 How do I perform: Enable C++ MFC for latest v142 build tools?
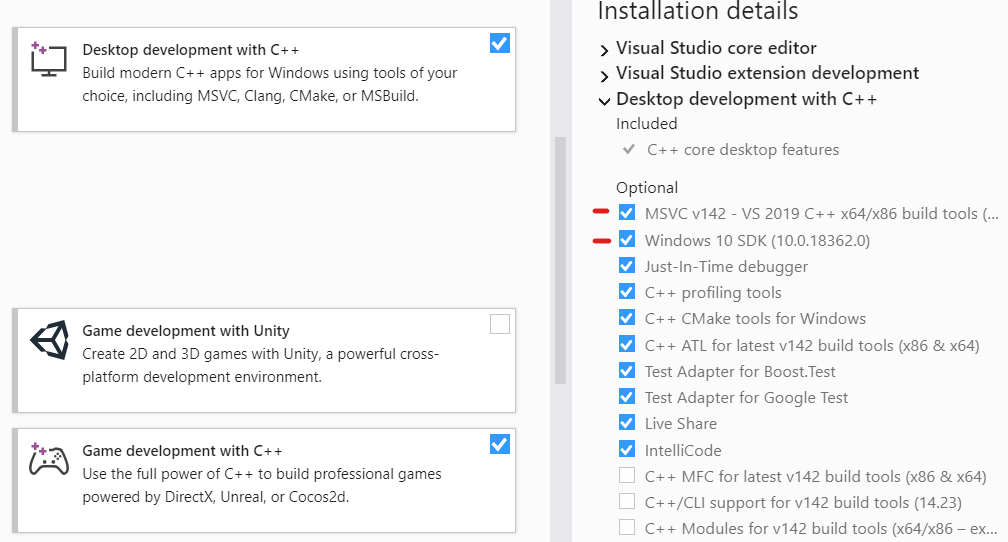click(x=627, y=475)
